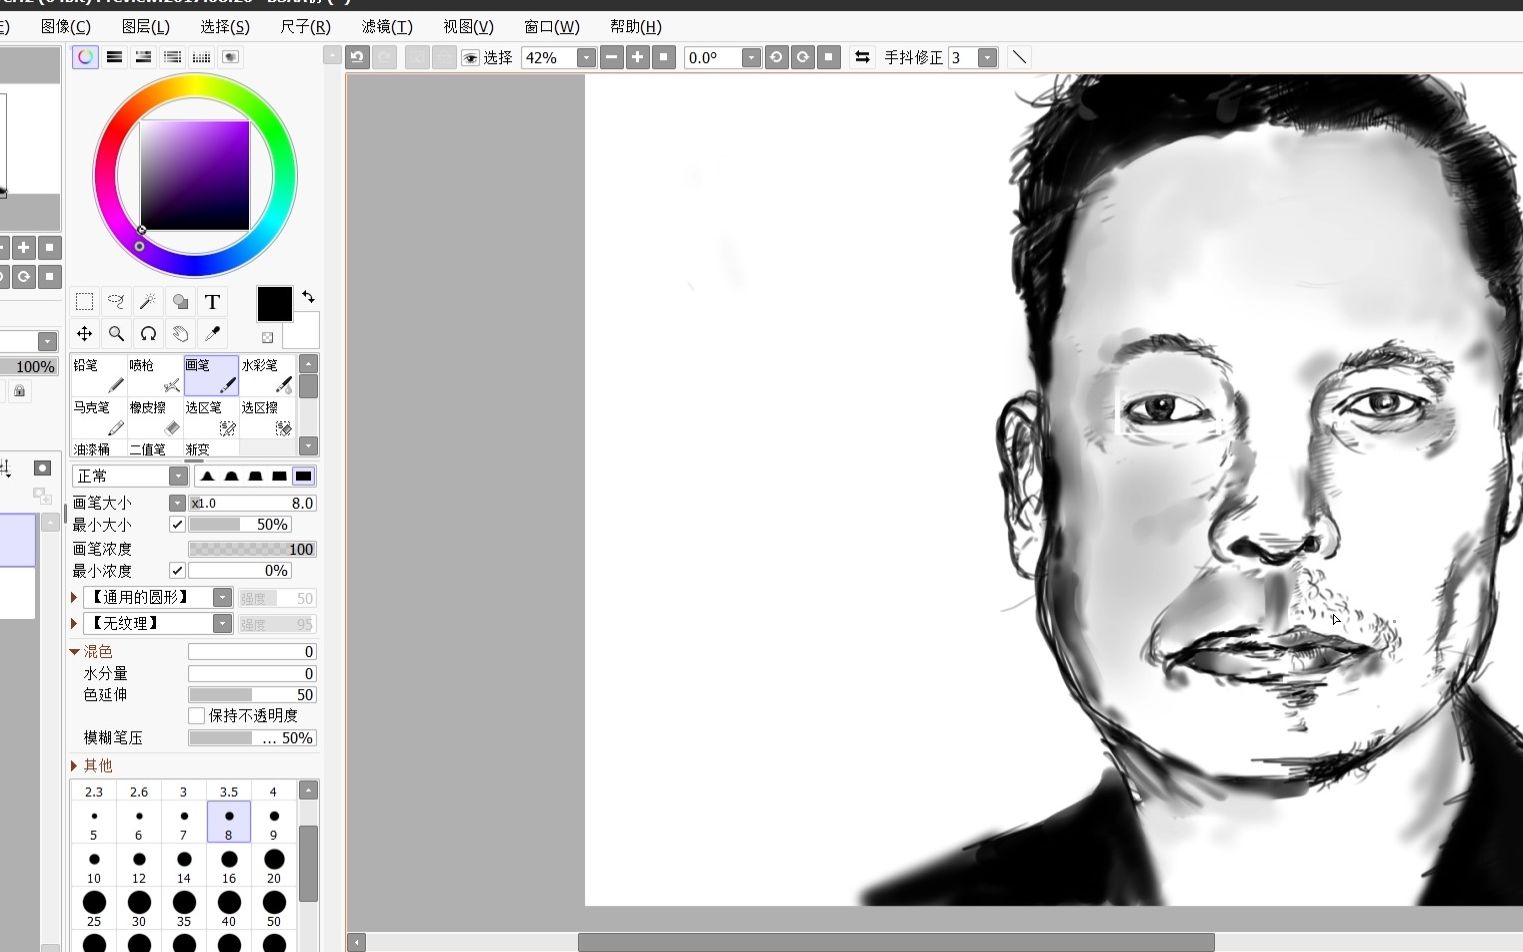Open the rotation angle 0.0° dropdown
This screenshot has height=952, width=1523.
coord(751,58)
